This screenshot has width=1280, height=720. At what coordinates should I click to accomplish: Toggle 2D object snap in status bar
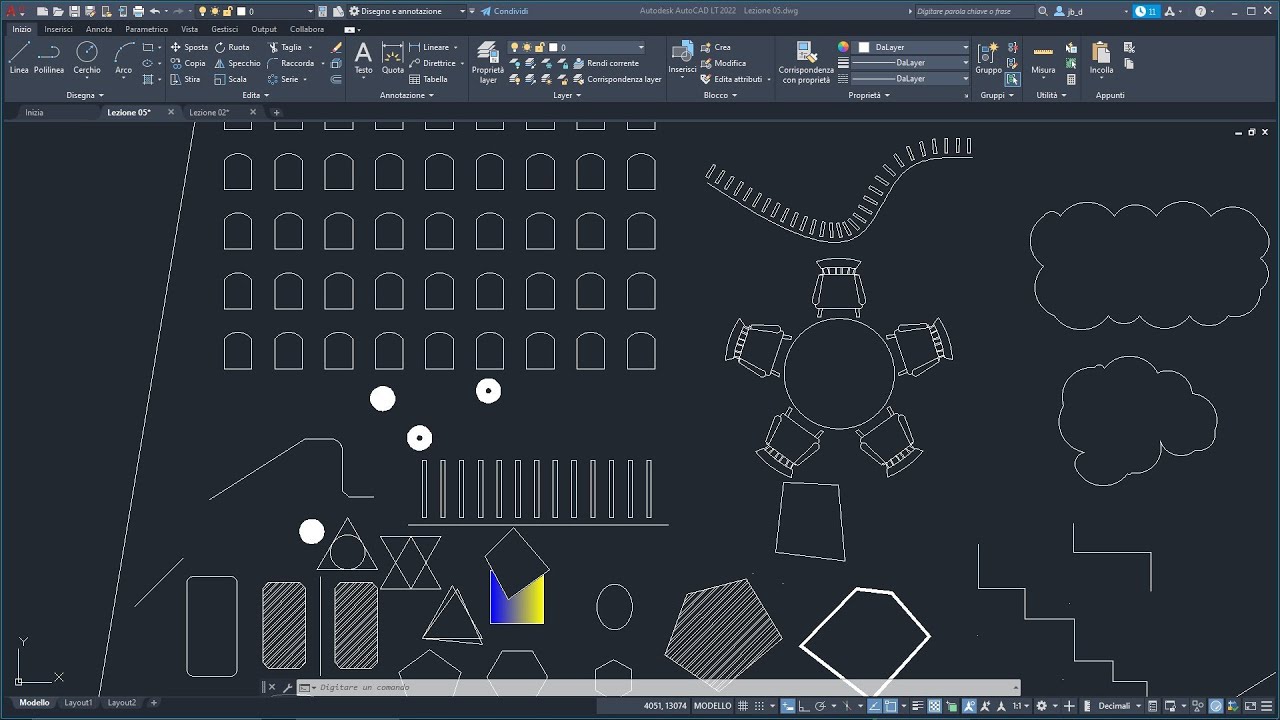click(x=890, y=706)
